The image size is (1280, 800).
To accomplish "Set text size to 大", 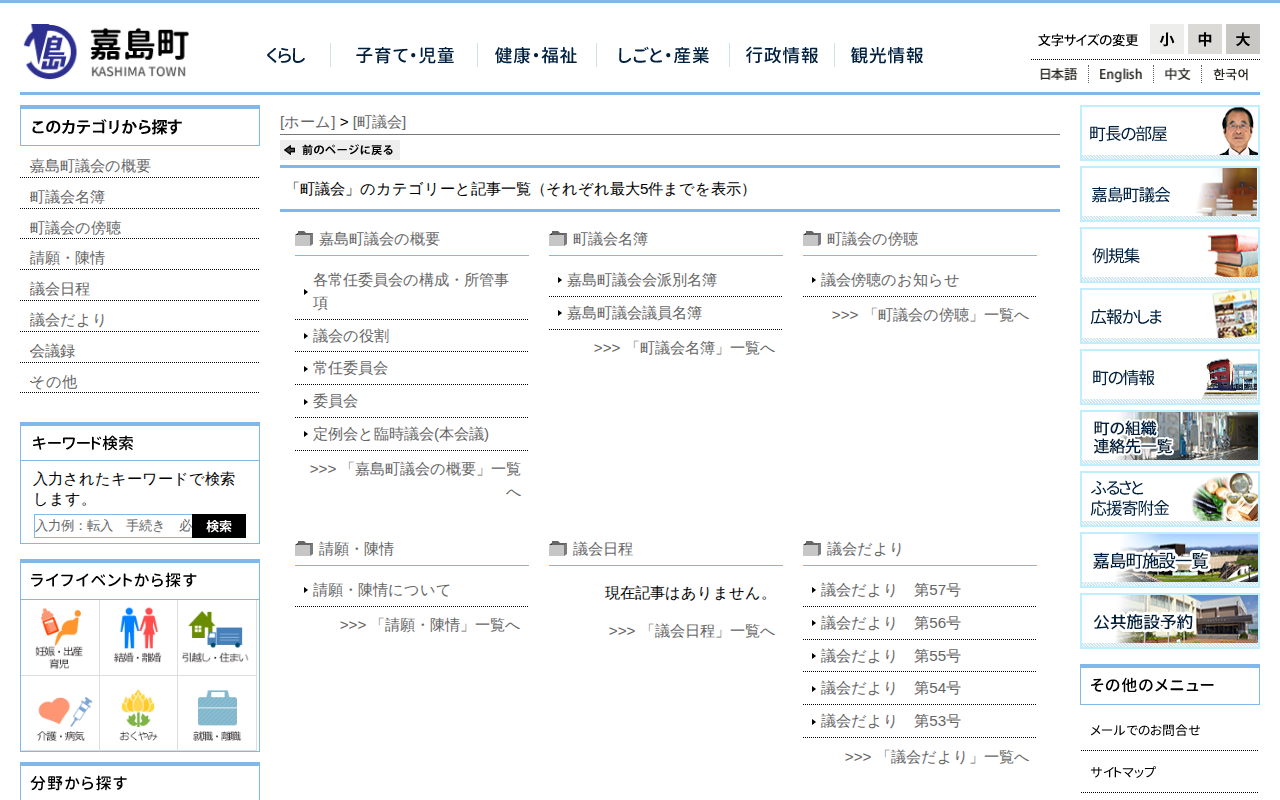I will click(1243, 39).
